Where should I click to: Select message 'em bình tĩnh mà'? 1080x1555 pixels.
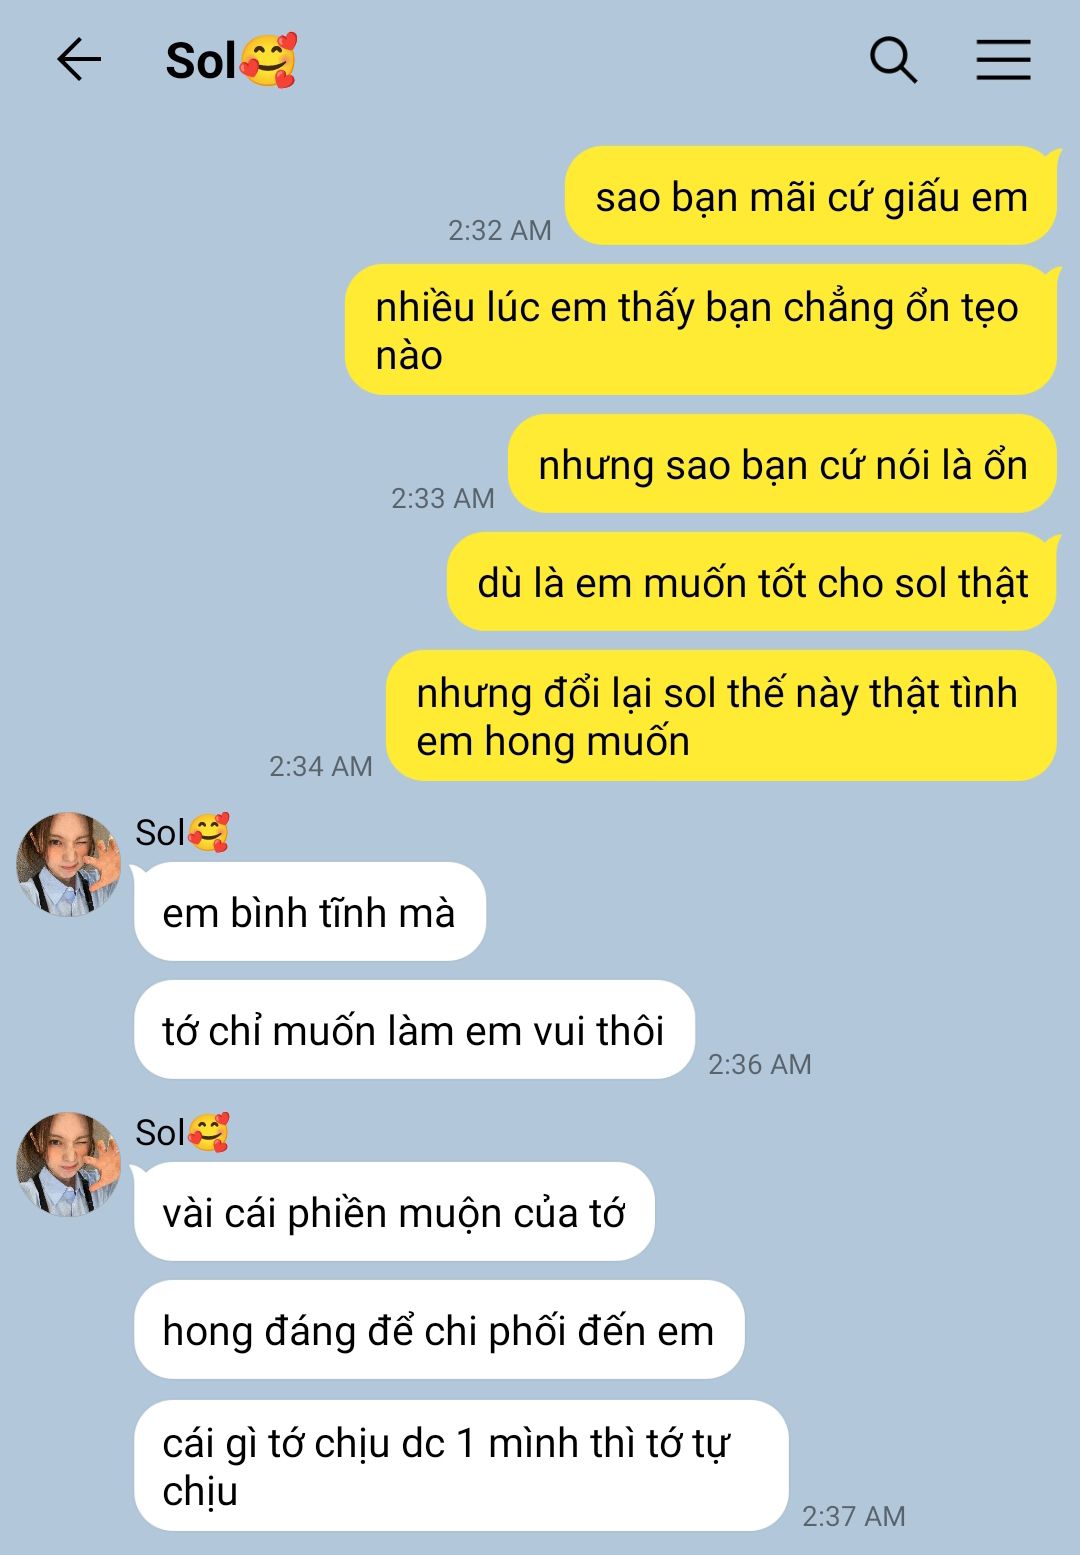click(310, 912)
